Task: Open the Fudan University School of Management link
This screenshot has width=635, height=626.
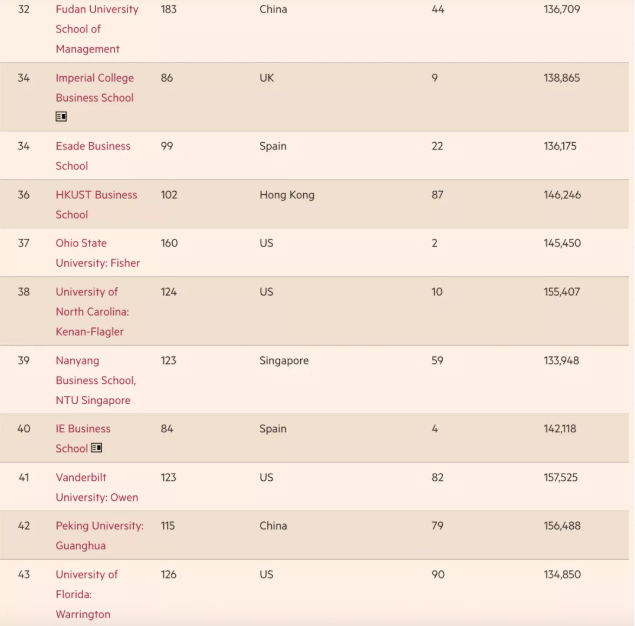Action: point(97,29)
